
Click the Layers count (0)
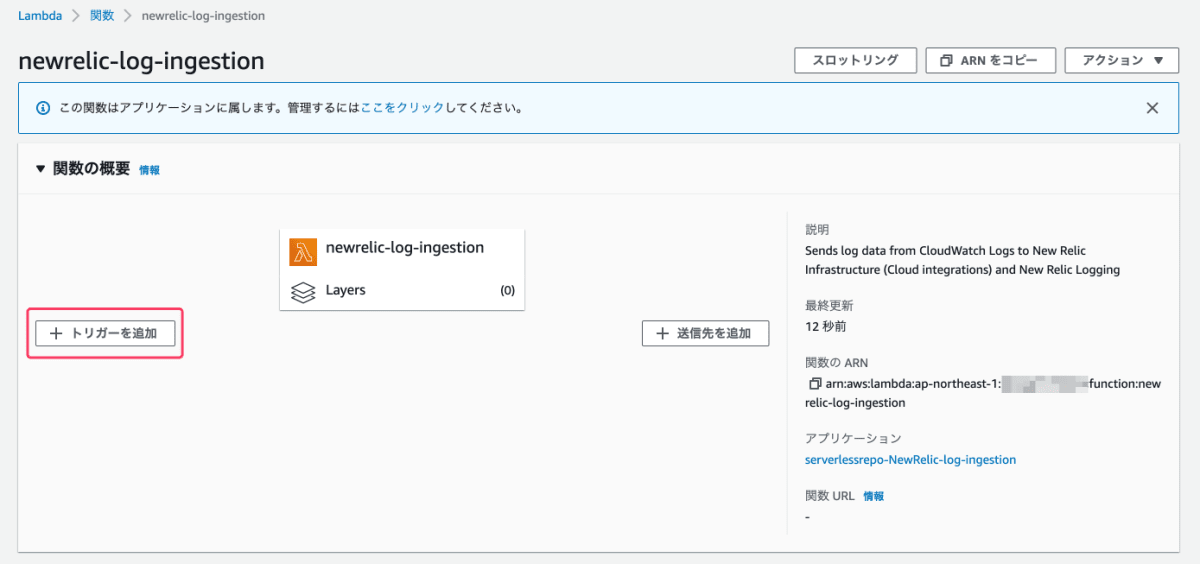(x=507, y=291)
